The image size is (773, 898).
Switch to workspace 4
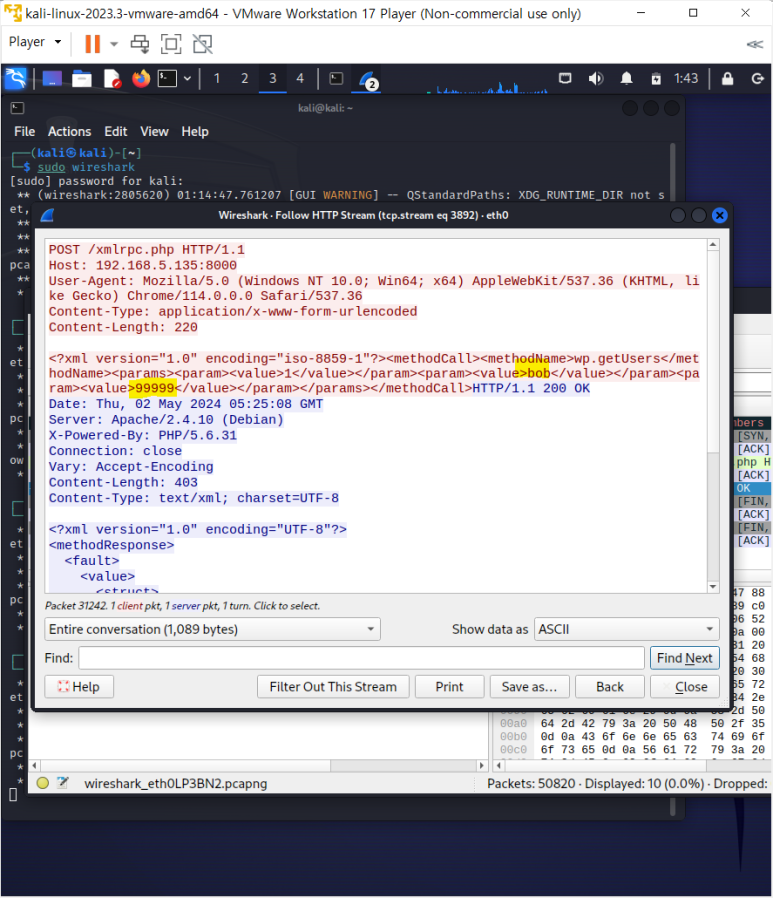pos(300,78)
